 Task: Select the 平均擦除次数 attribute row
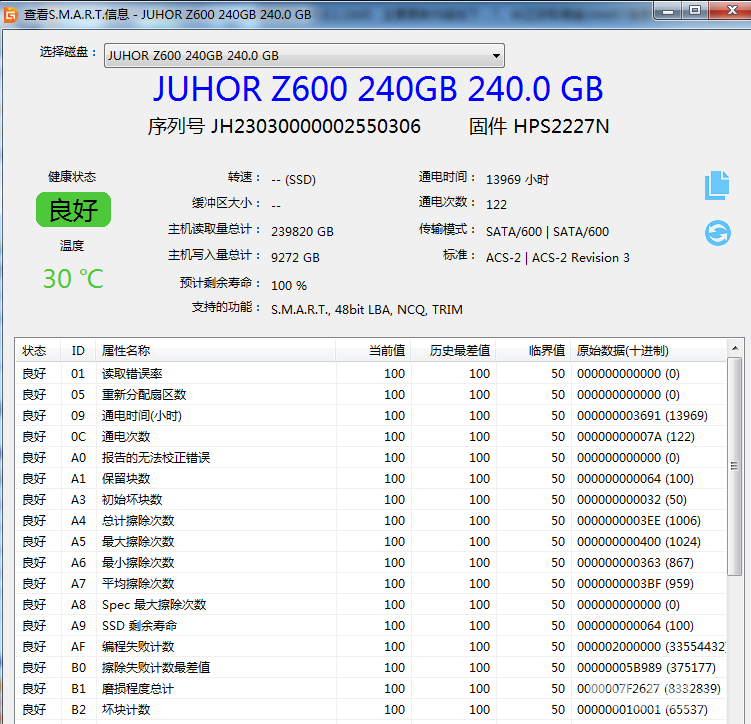click(138, 584)
